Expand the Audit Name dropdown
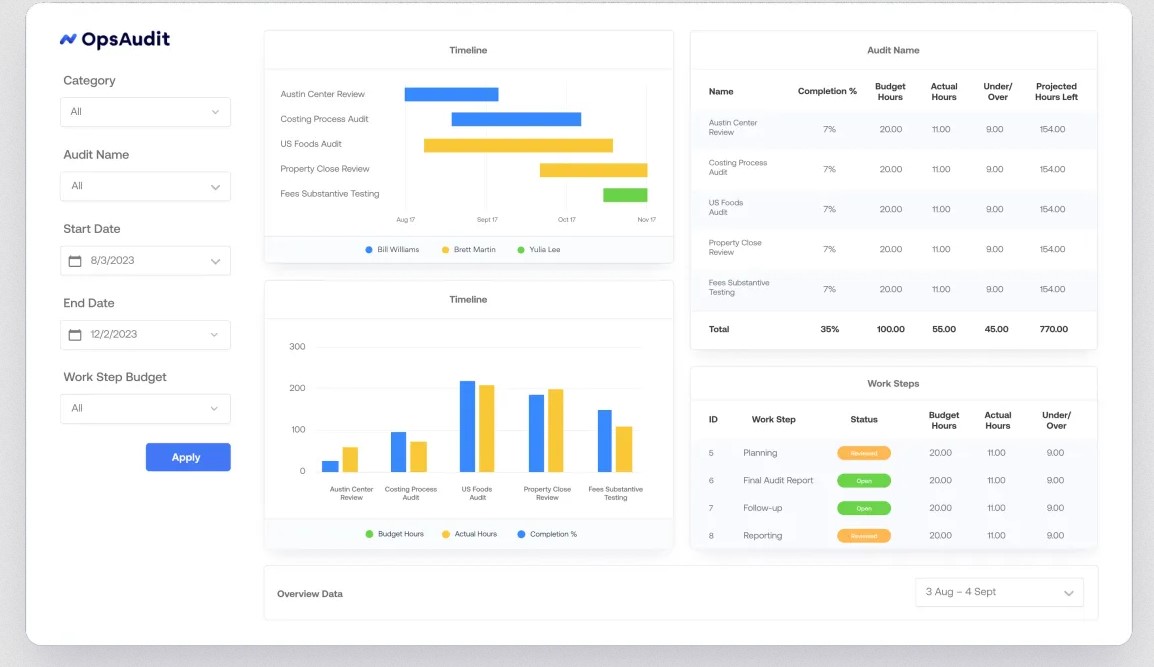Image resolution: width=1154 pixels, height=667 pixels. coord(146,186)
